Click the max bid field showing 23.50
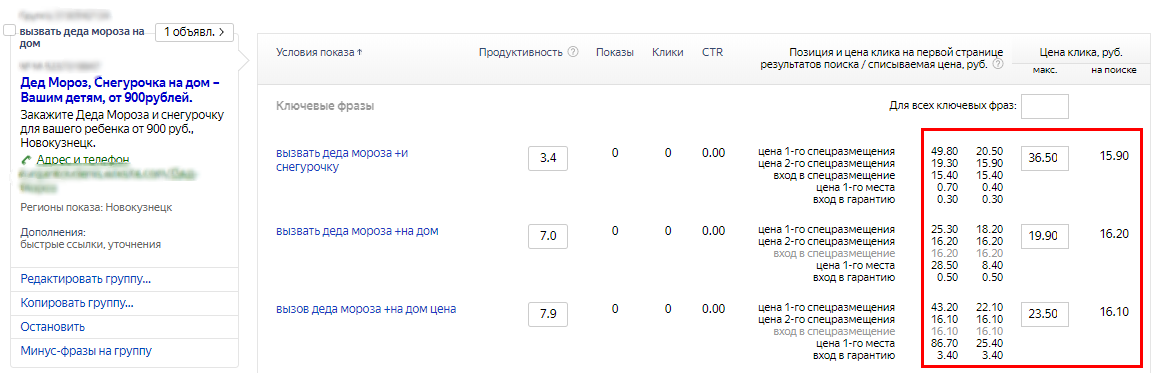The image size is (1156, 373). point(1045,314)
